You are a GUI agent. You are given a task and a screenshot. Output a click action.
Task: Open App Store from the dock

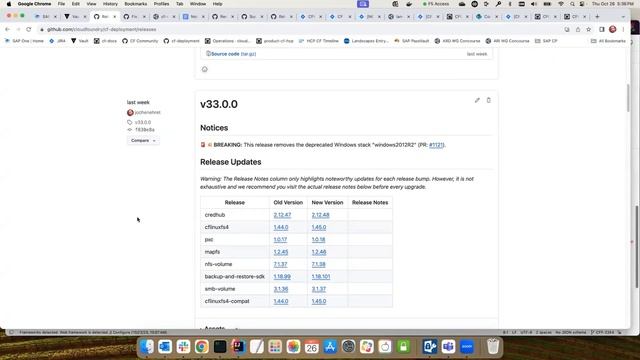[330, 347]
